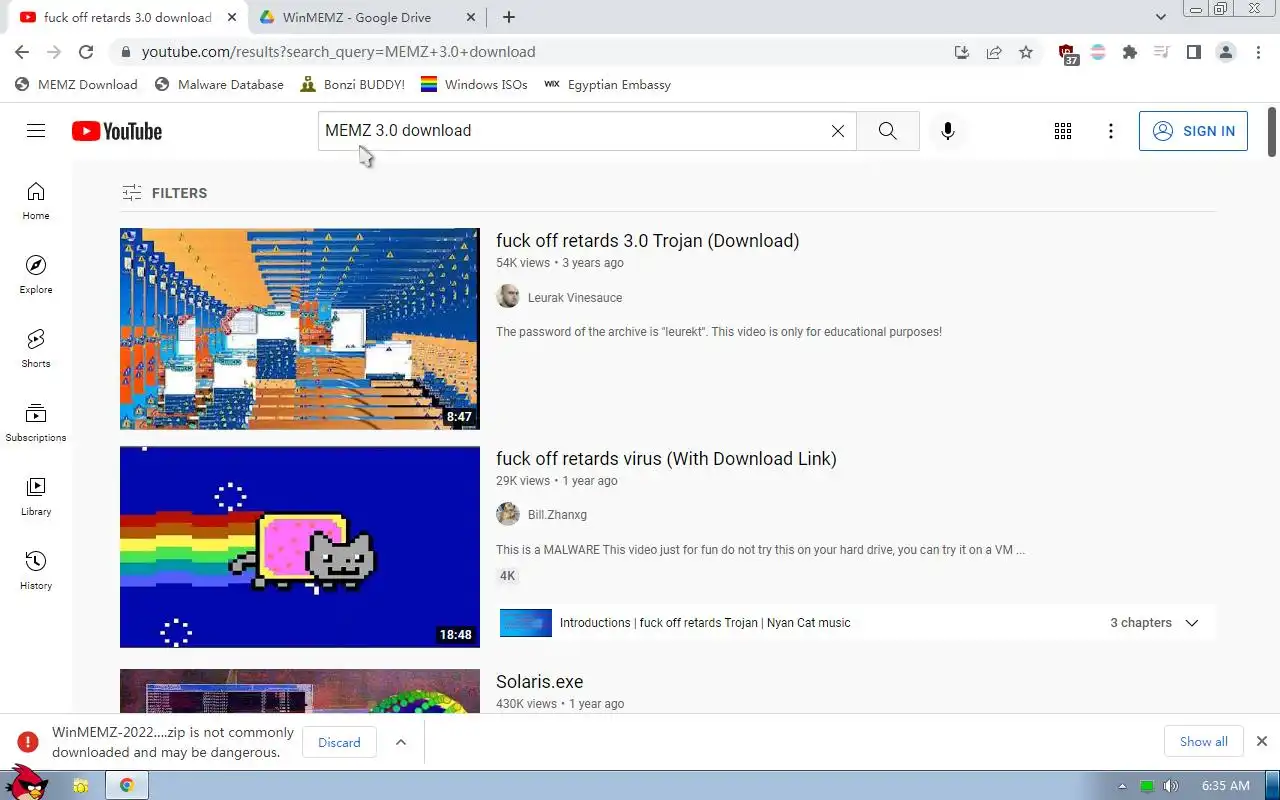Screen dimensions: 1280x800
Task: Click the Nyan Cat video thumbnail
Action: pyautogui.click(x=300, y=547)
